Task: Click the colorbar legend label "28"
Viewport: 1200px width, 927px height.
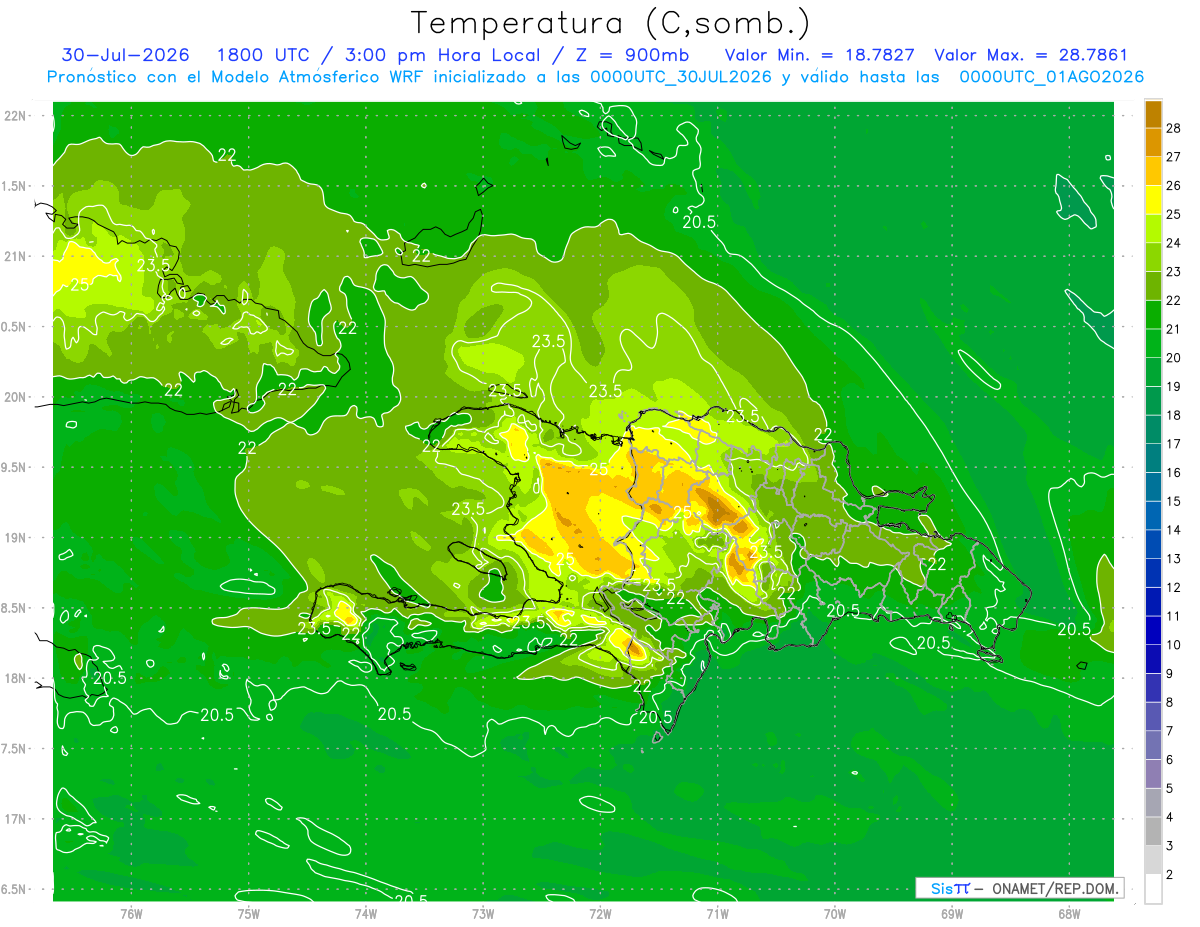Action: click(x=1174, y=128)
